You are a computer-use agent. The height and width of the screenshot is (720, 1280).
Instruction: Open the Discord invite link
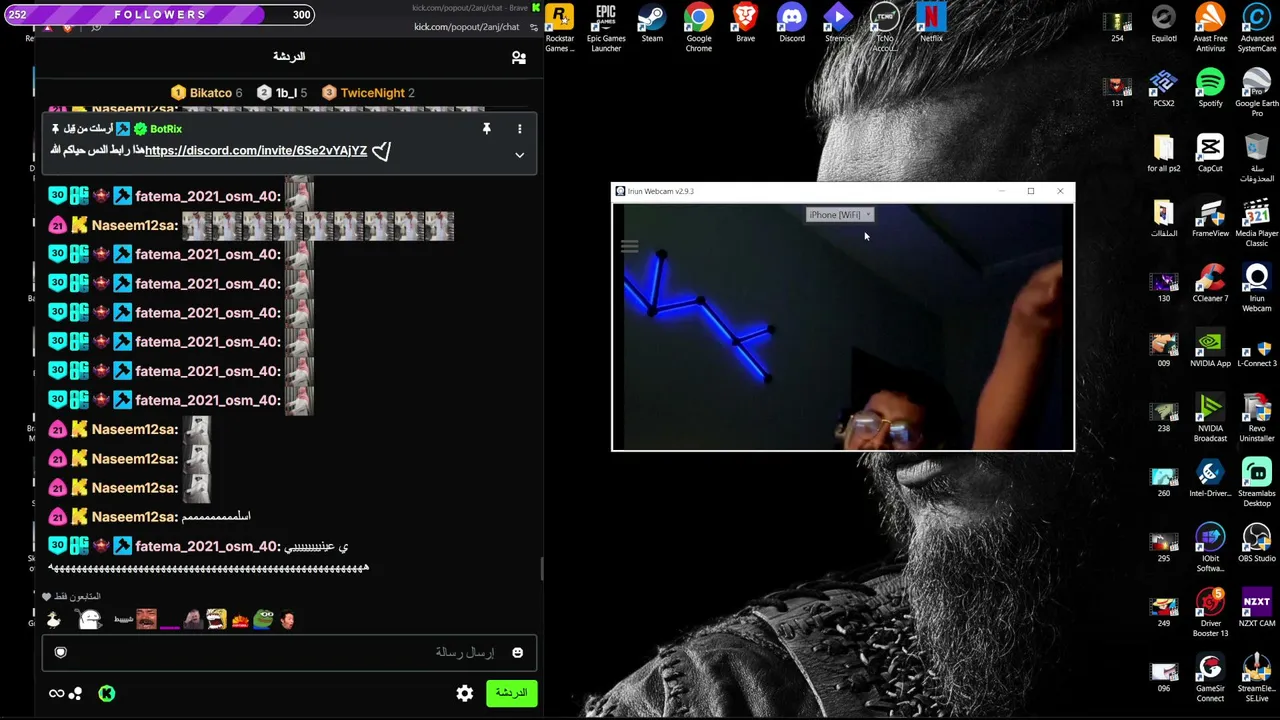[x=256, y=151]
